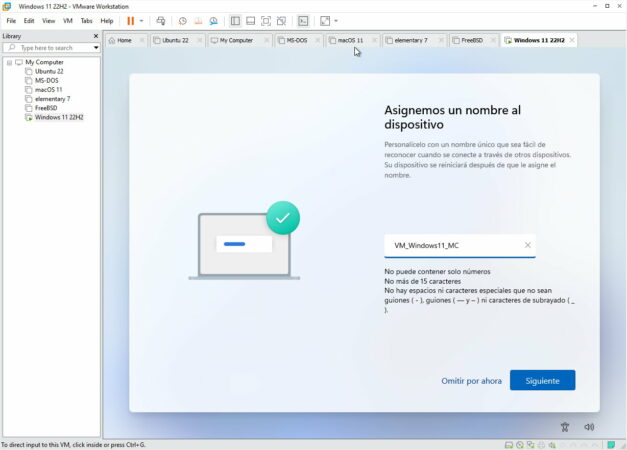Image resolution: width=627 pixels, height=450 pixels.
Task: Open the VM menu
Action: point(68,21)
